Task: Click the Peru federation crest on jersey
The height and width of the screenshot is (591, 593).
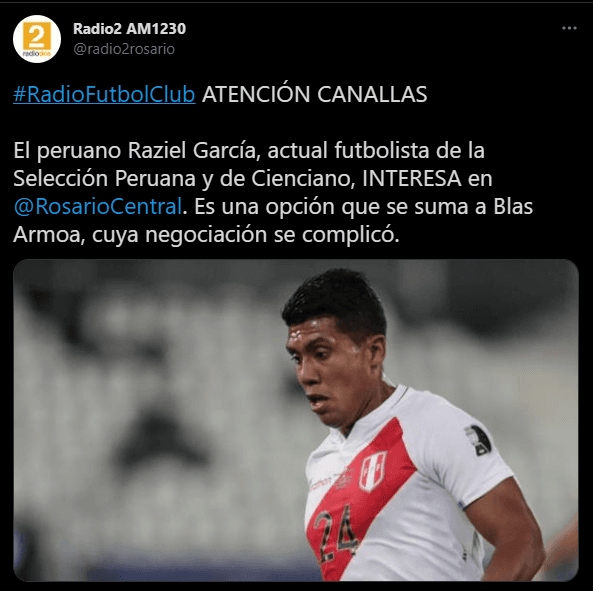Action: tap(372, 471)
